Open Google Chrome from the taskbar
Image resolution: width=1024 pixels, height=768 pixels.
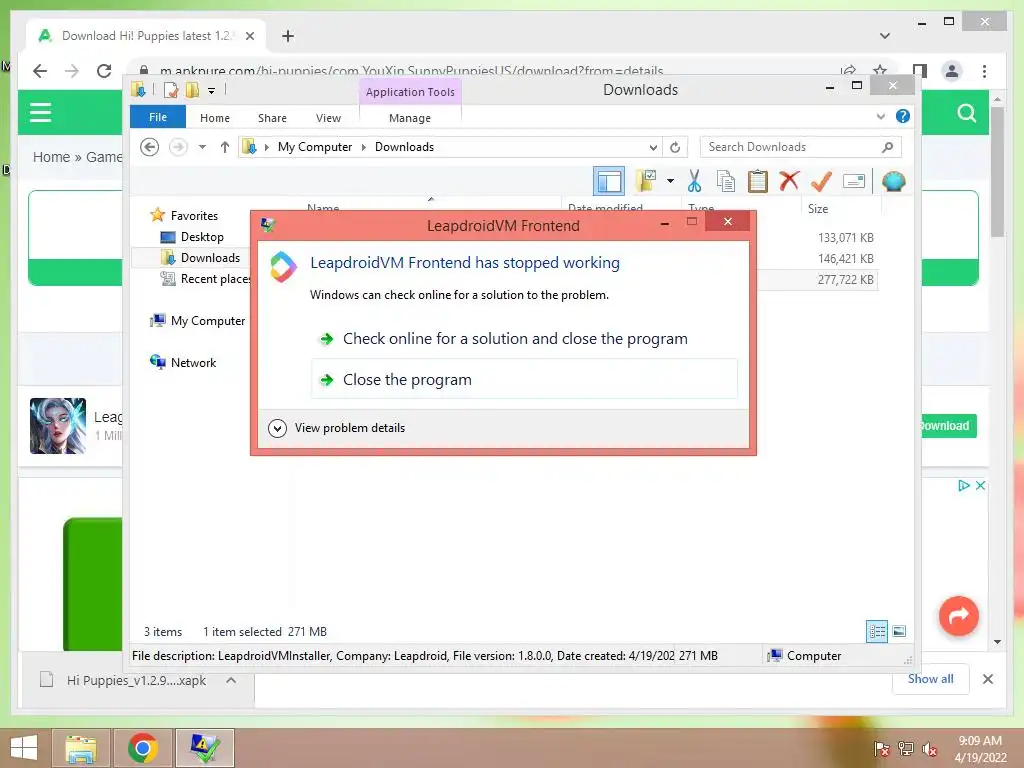[x=142, y=748]
